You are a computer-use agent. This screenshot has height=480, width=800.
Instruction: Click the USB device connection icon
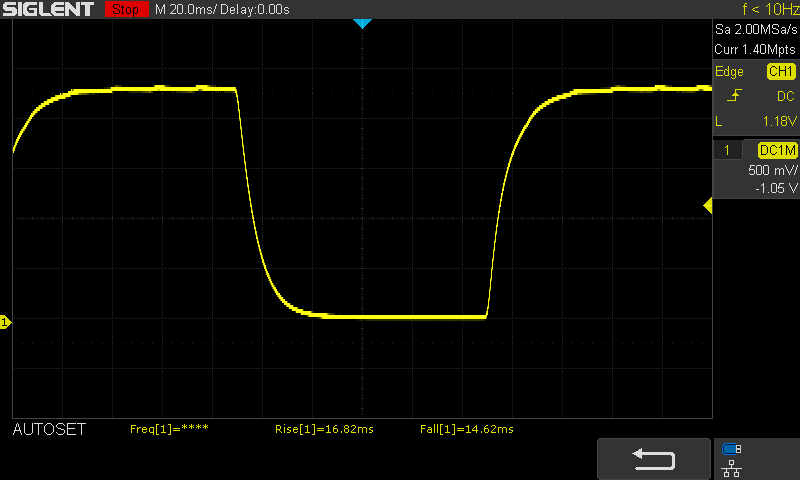[732, 449]
